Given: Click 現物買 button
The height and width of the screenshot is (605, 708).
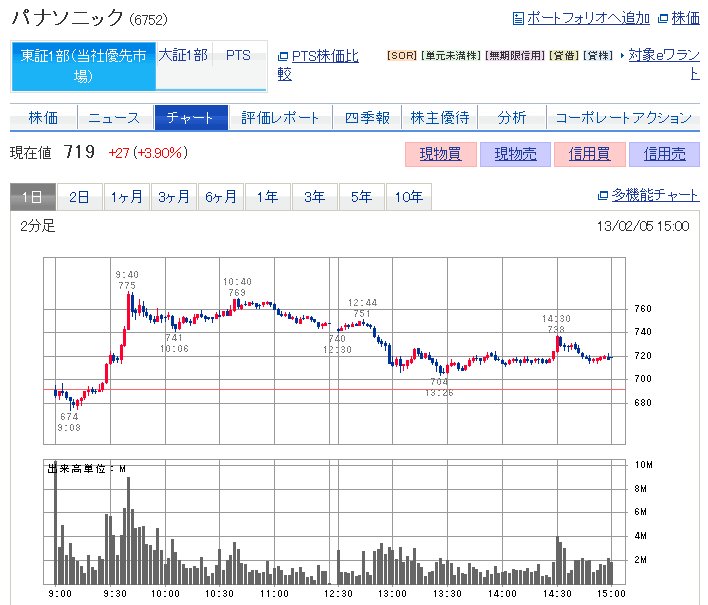Looking at the screenshot, I should (441, 154).
